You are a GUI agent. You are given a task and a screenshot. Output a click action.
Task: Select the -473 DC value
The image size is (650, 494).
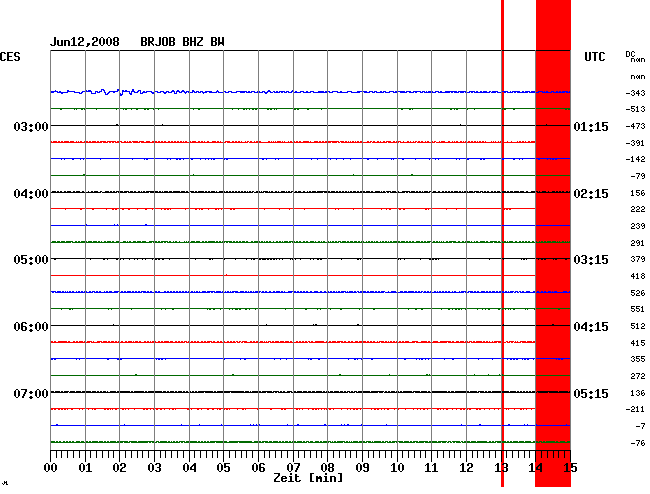pos(635,126)
